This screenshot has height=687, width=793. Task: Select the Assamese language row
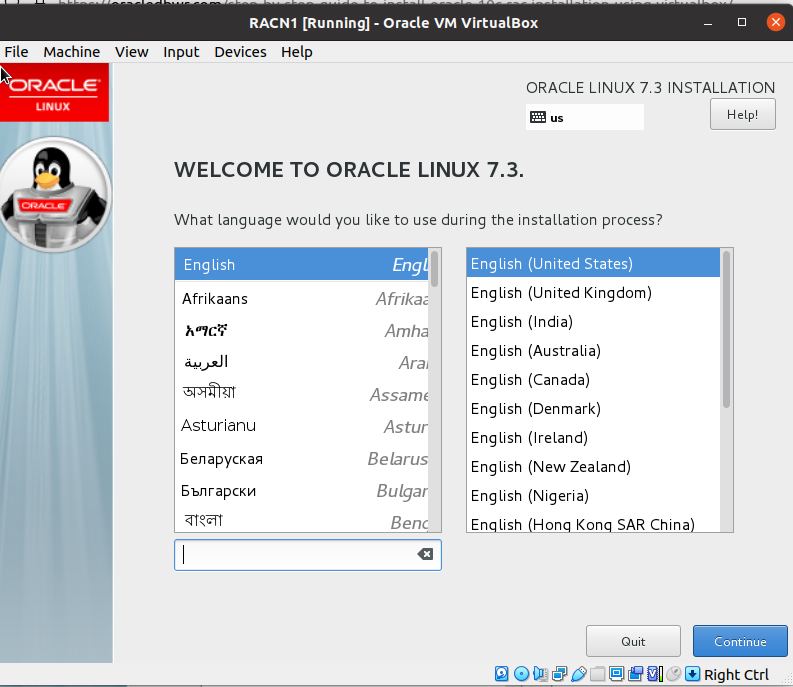[301, 394]
